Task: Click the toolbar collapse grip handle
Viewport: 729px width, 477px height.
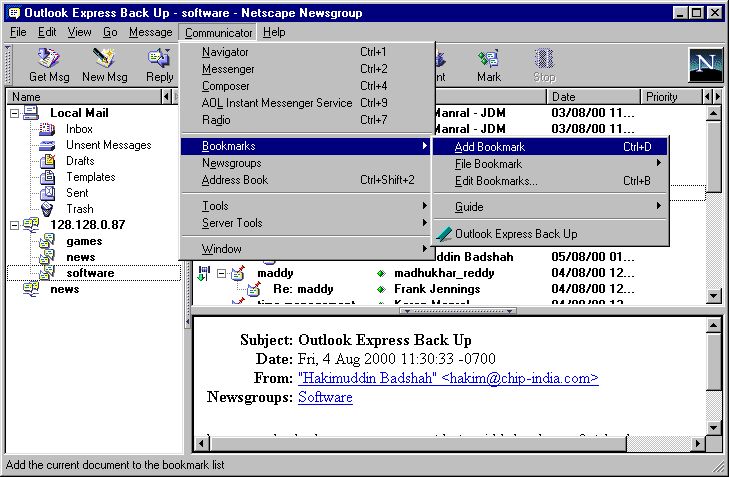Action: (x=8, y=64)
